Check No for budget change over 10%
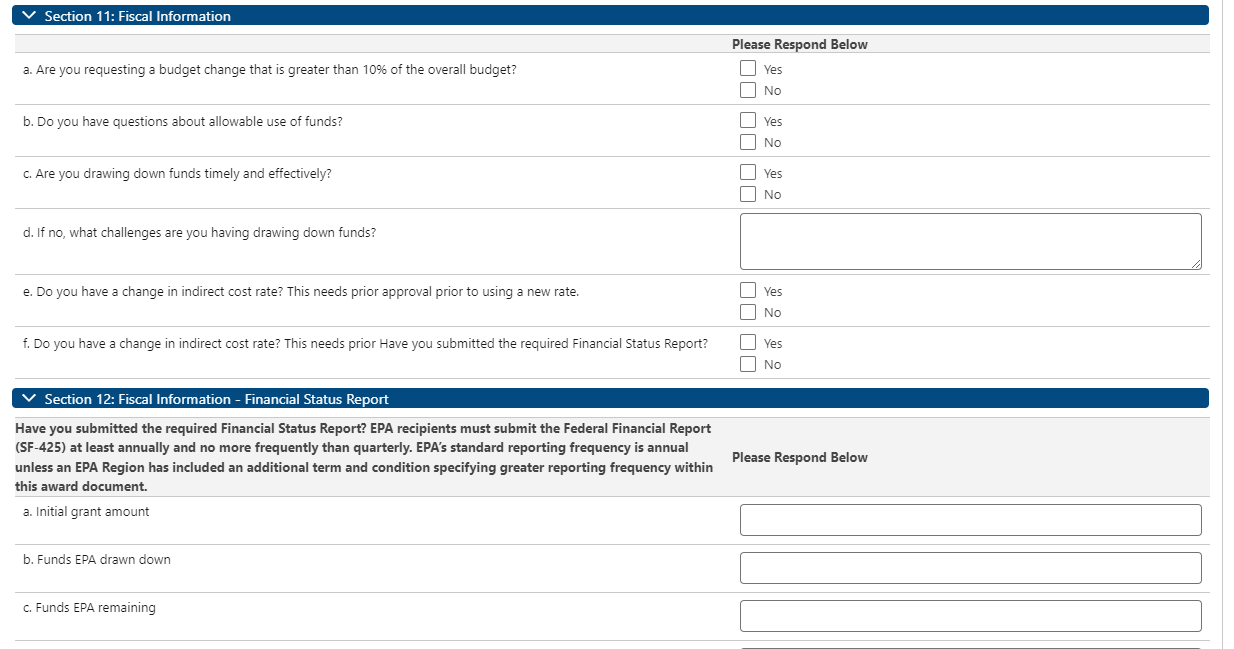Screen dimensions: 1234x649 coord(748,90)
